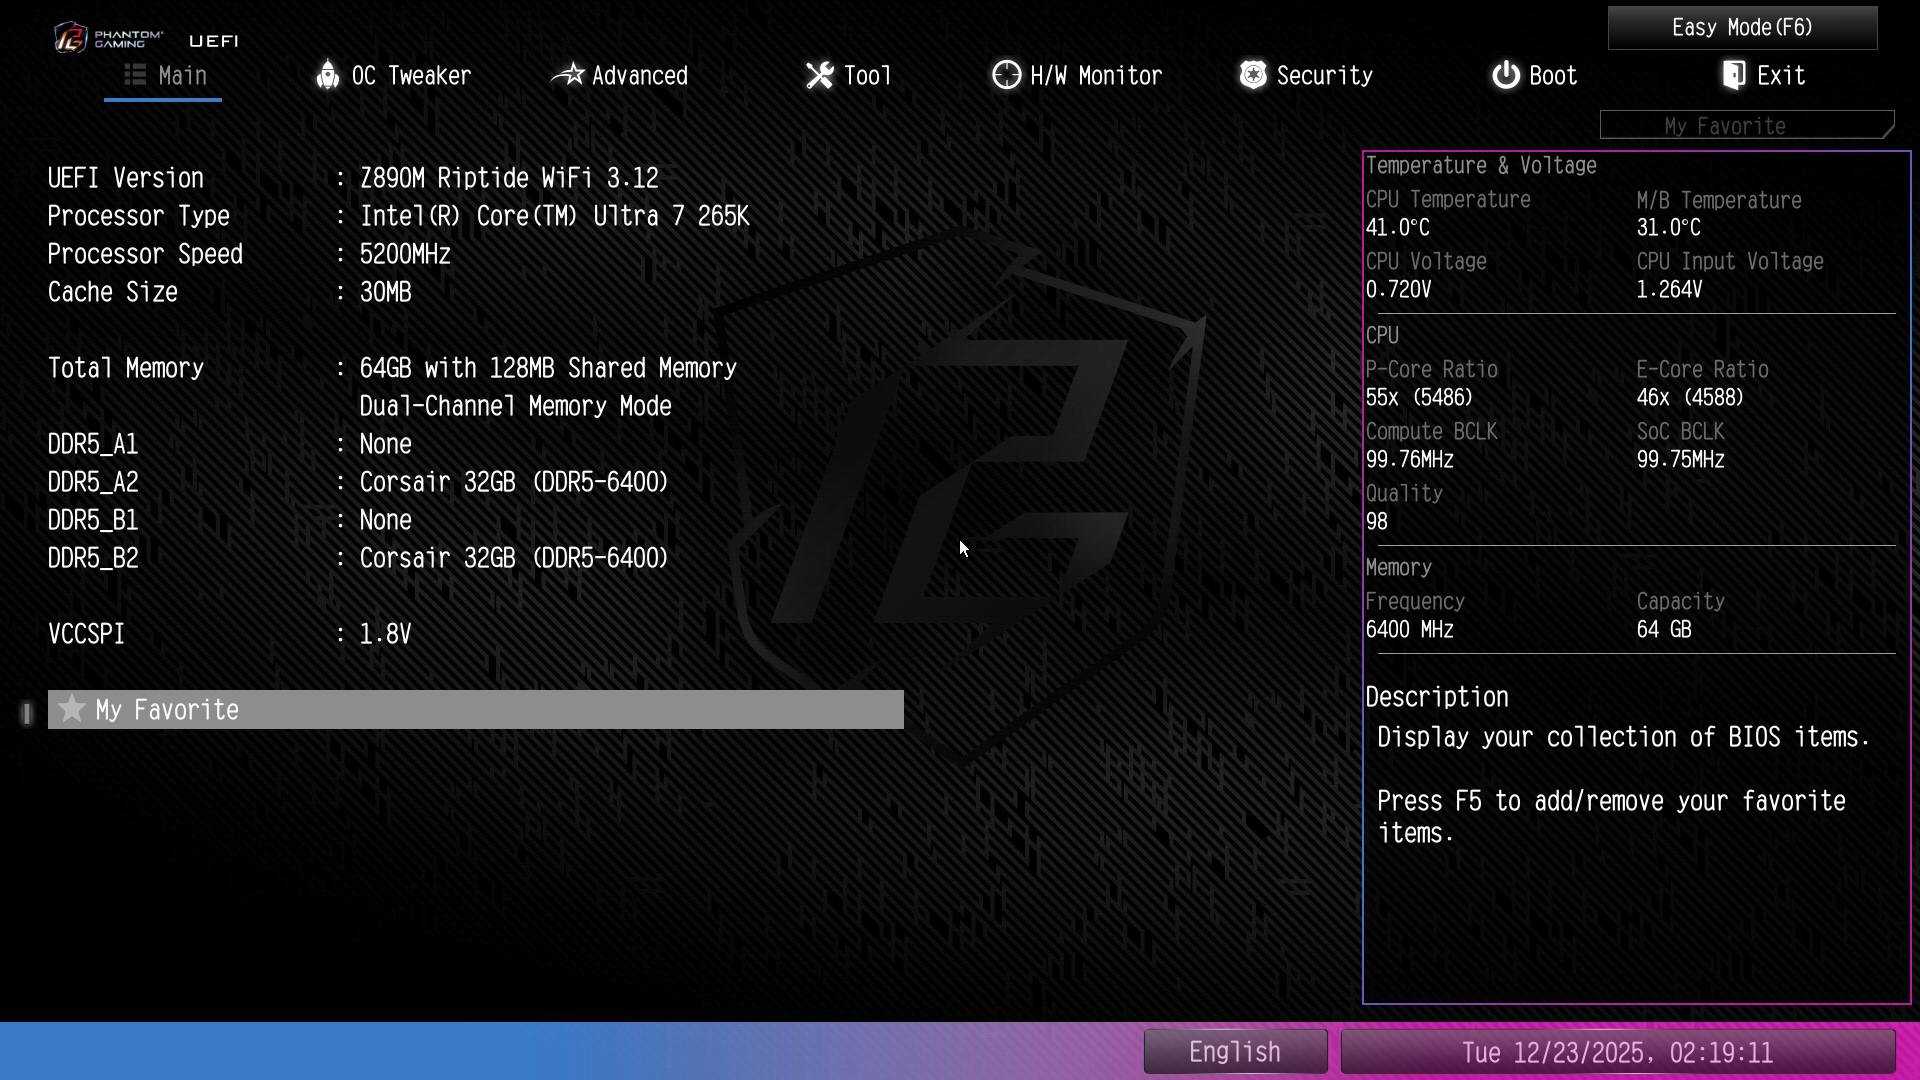Screen dimensions: 1920x1080
Task: Click the Boot power icon
Action: [x=1505, y=75]
